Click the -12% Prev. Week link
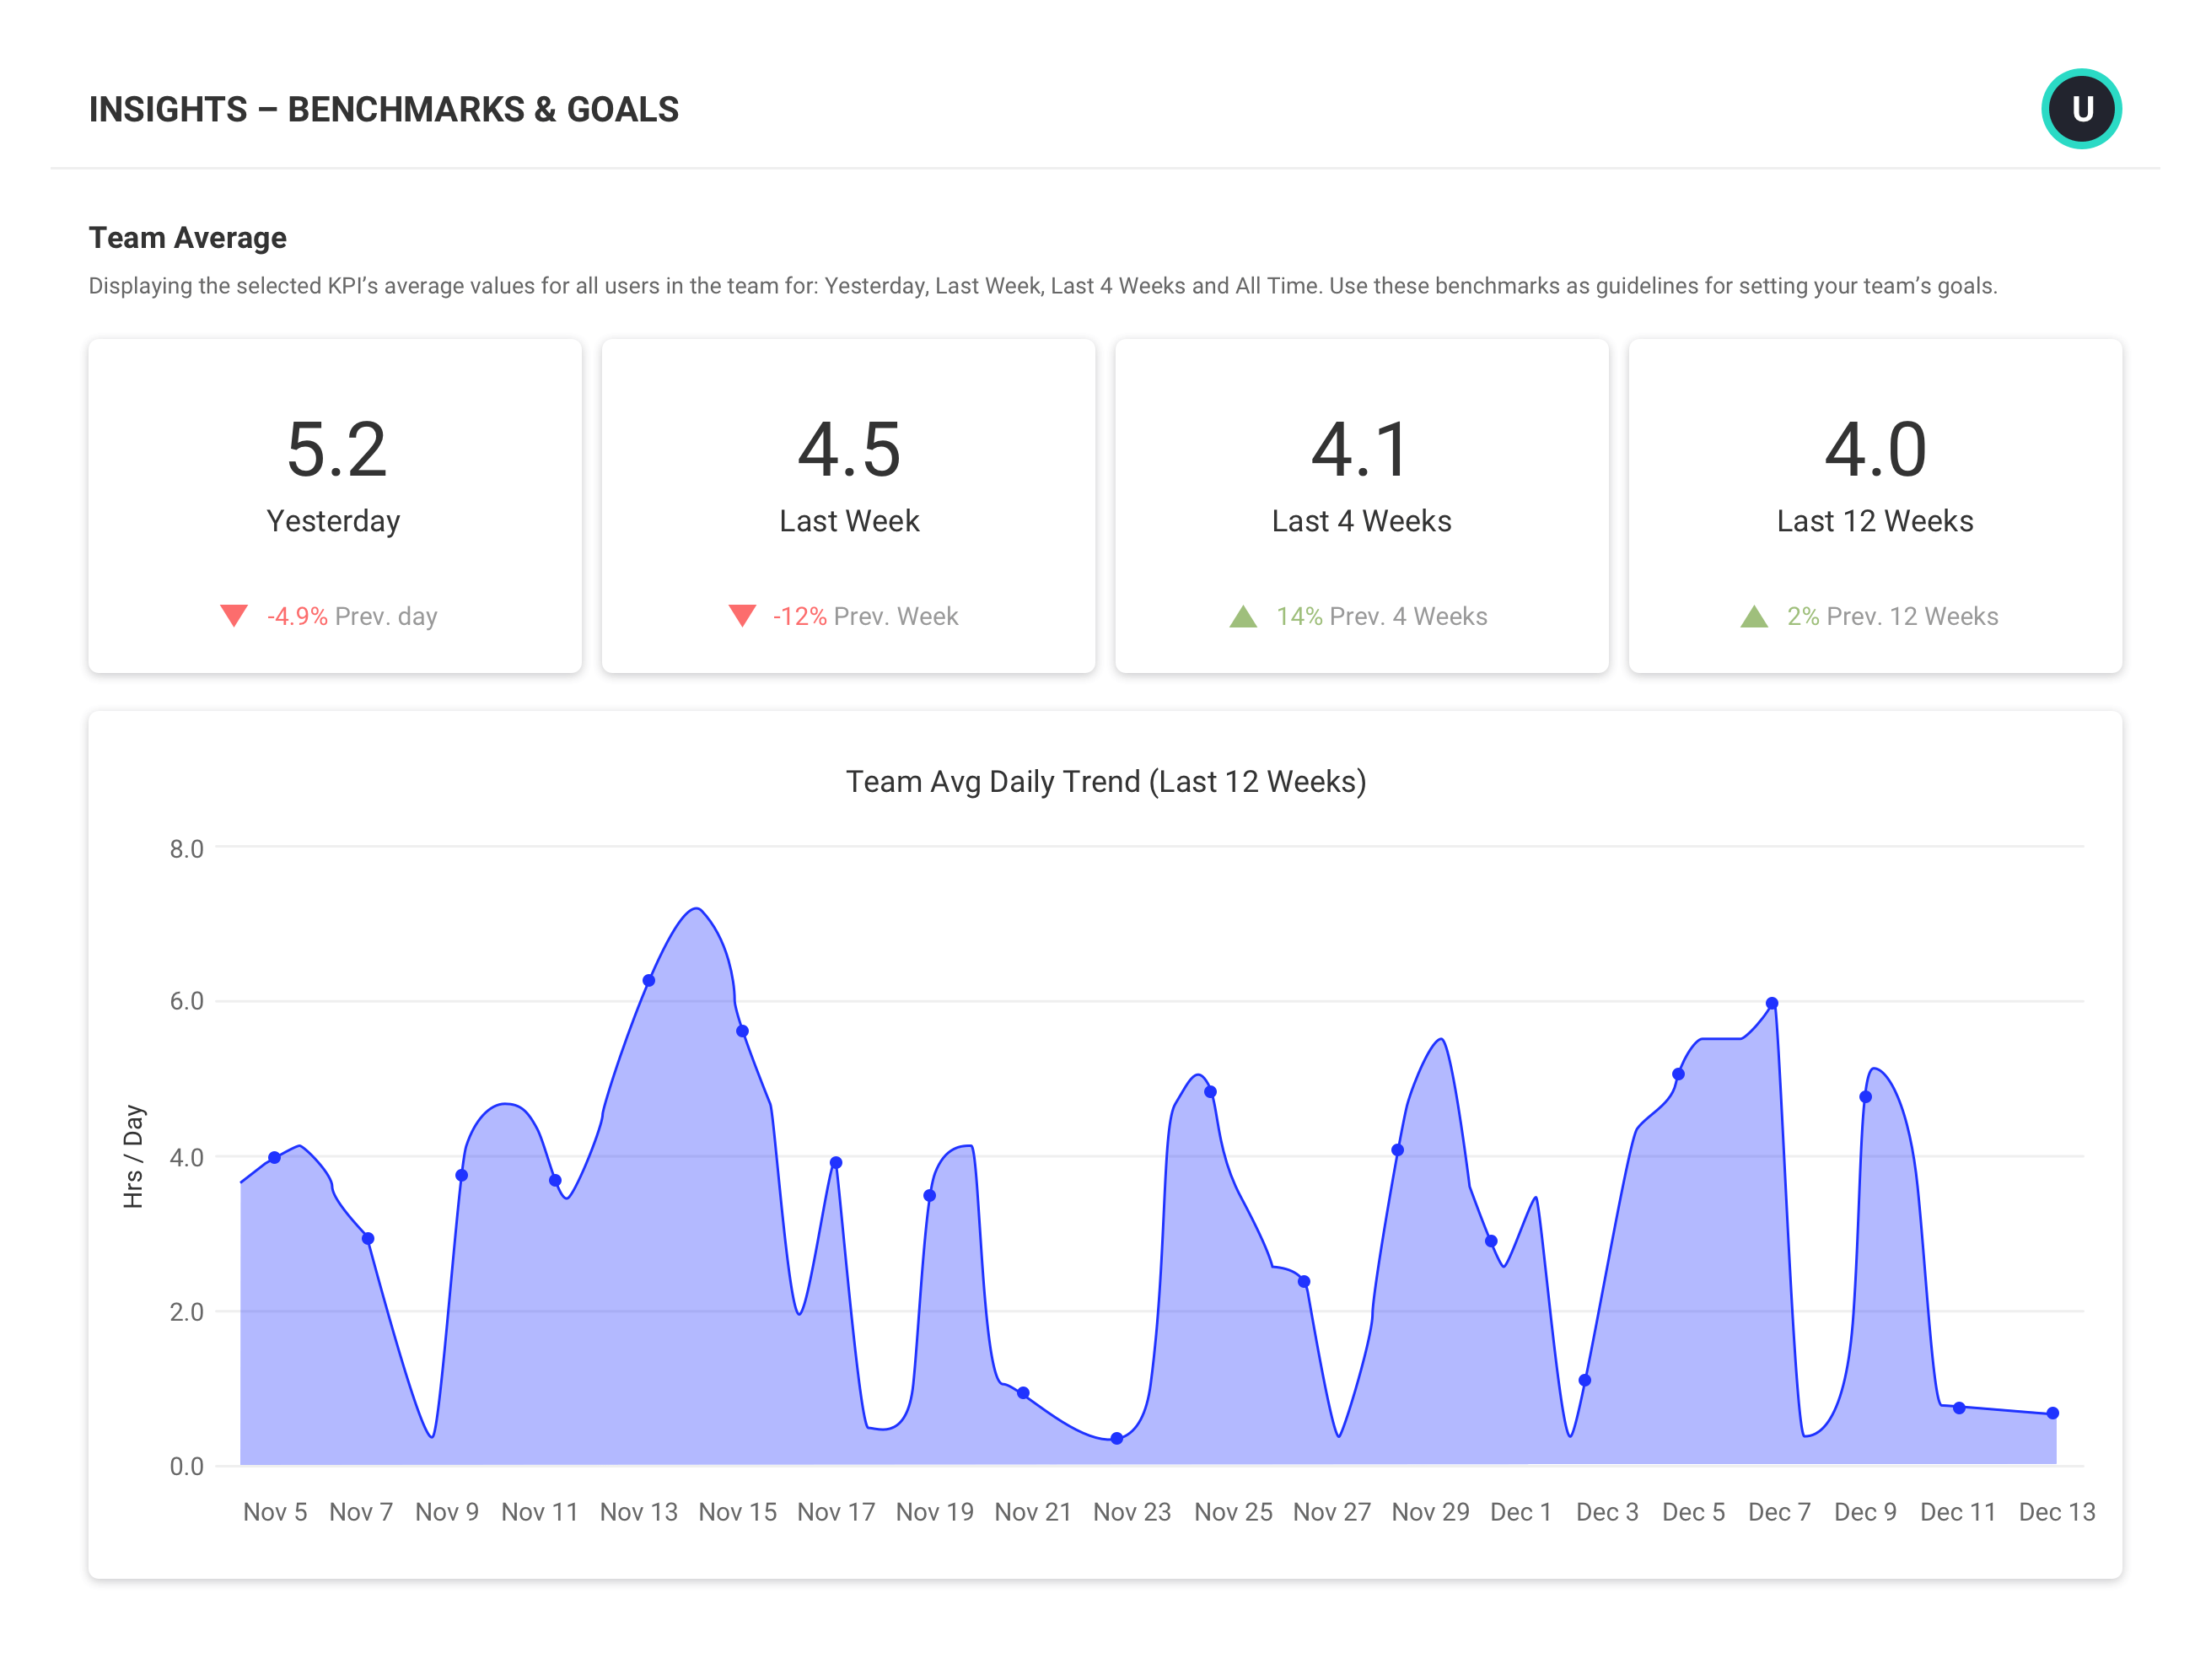 pos(864,616)
